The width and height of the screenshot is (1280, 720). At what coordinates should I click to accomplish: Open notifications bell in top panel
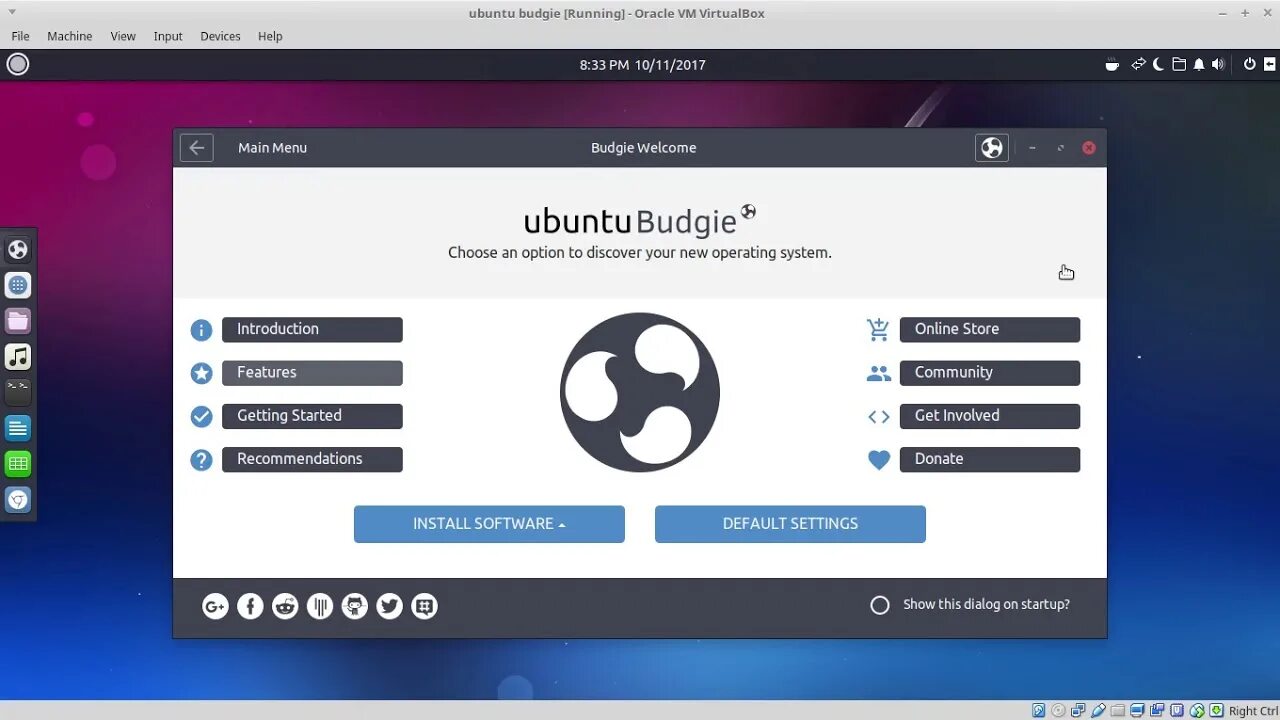1199,65
